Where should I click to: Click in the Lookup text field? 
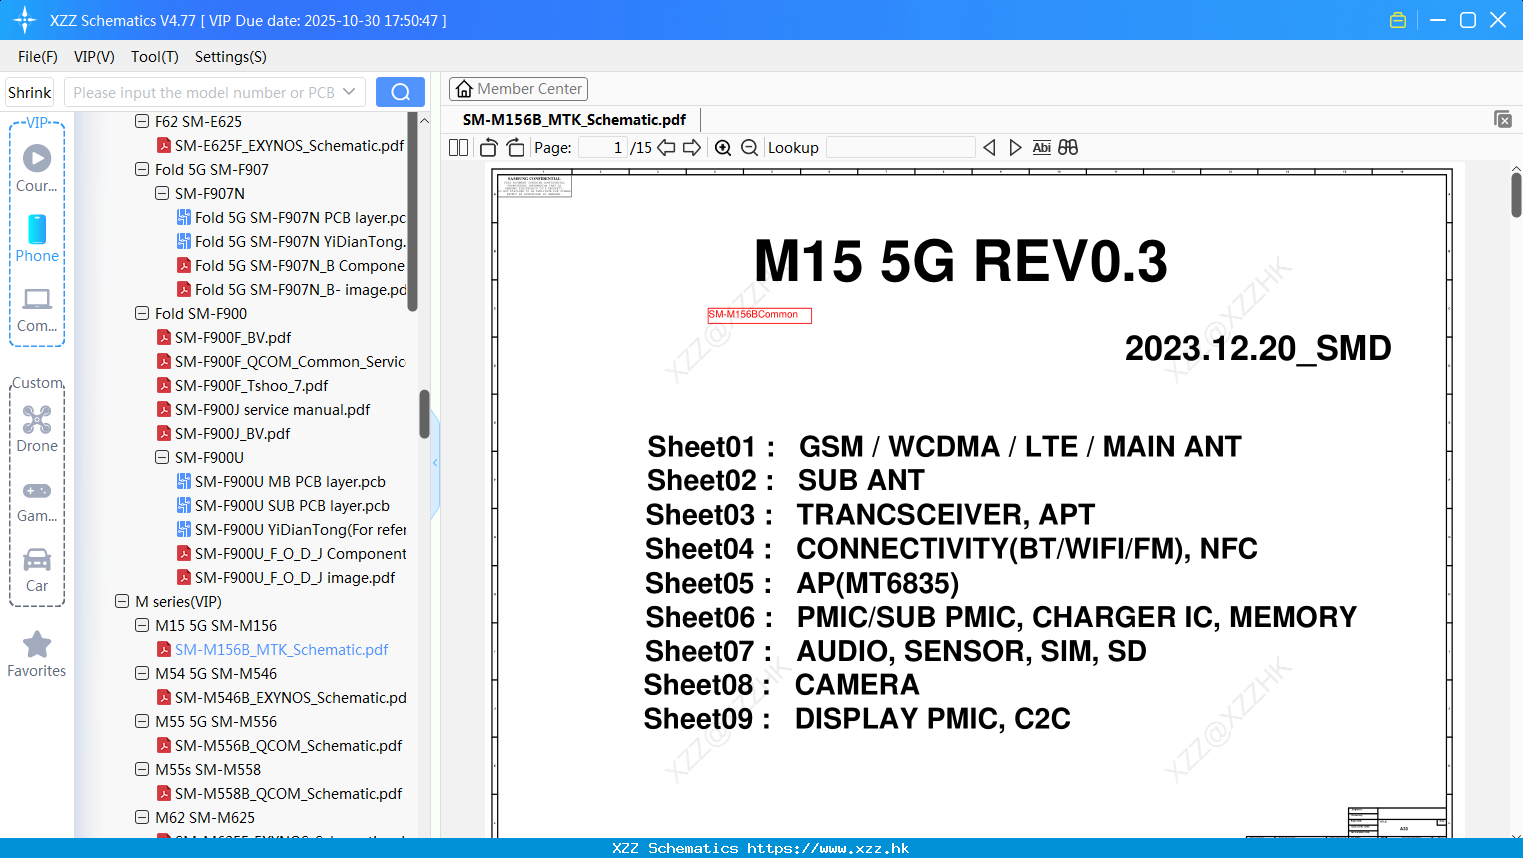(900, 148)
